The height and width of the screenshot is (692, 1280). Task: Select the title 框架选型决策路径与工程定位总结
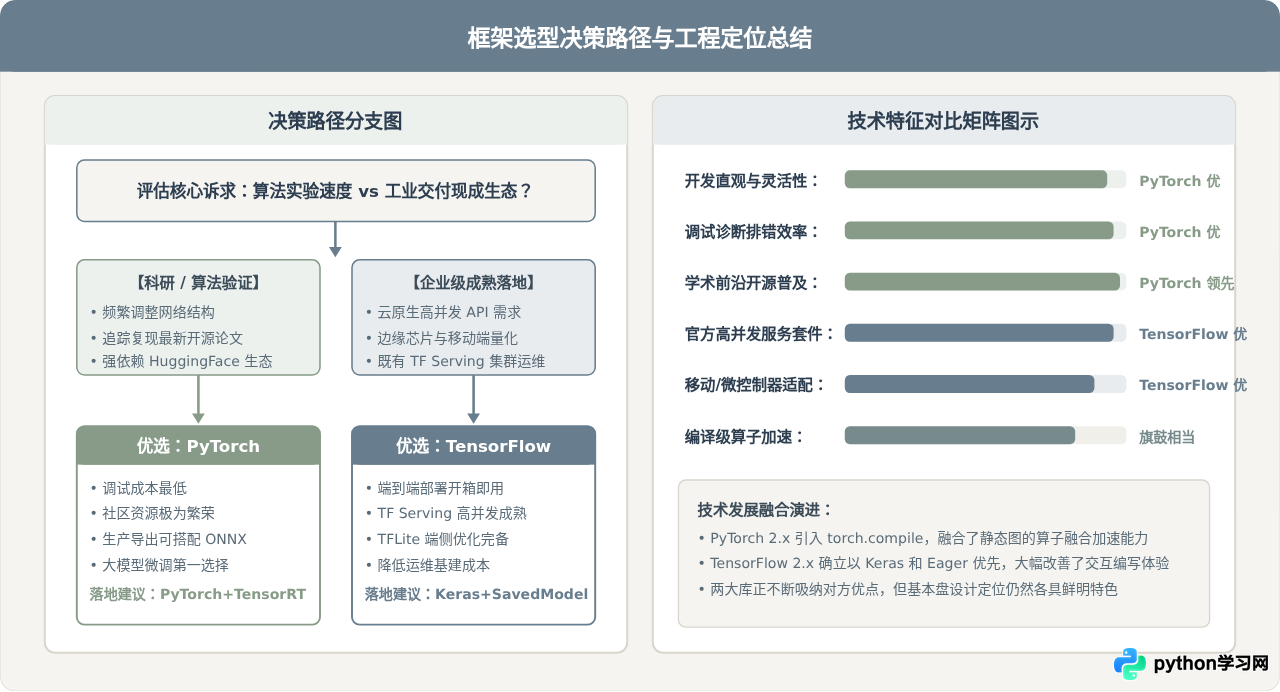click(x=640, y=38)
